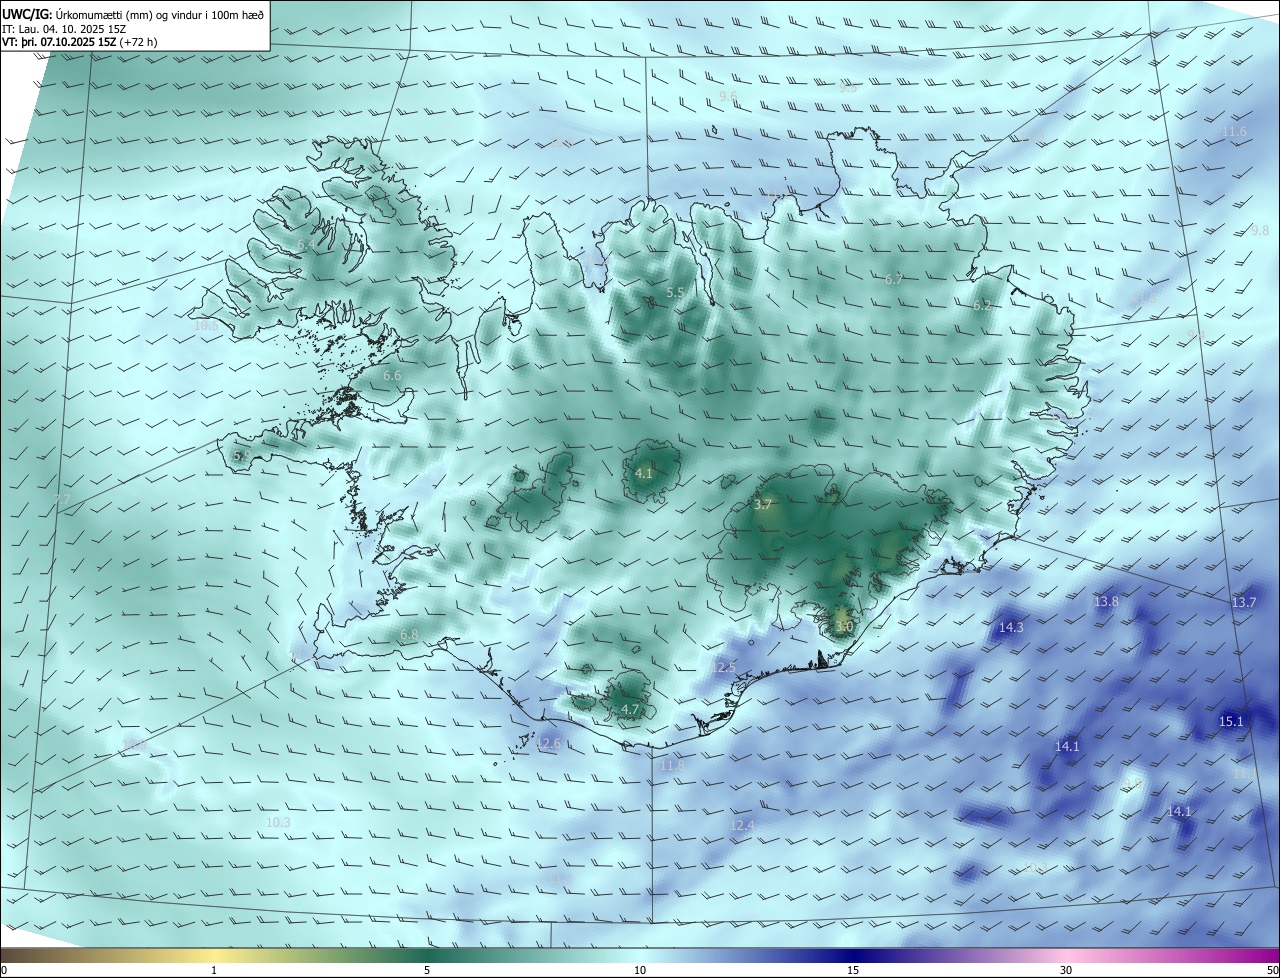
Task: Click the 4.1 value on the Hofsjökull glacier
Action: click(x=644, y=474)
